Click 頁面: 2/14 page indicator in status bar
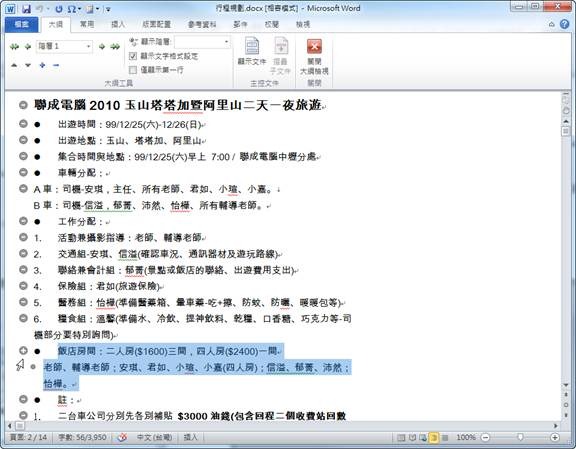576x449 pixels. (28, 437)
